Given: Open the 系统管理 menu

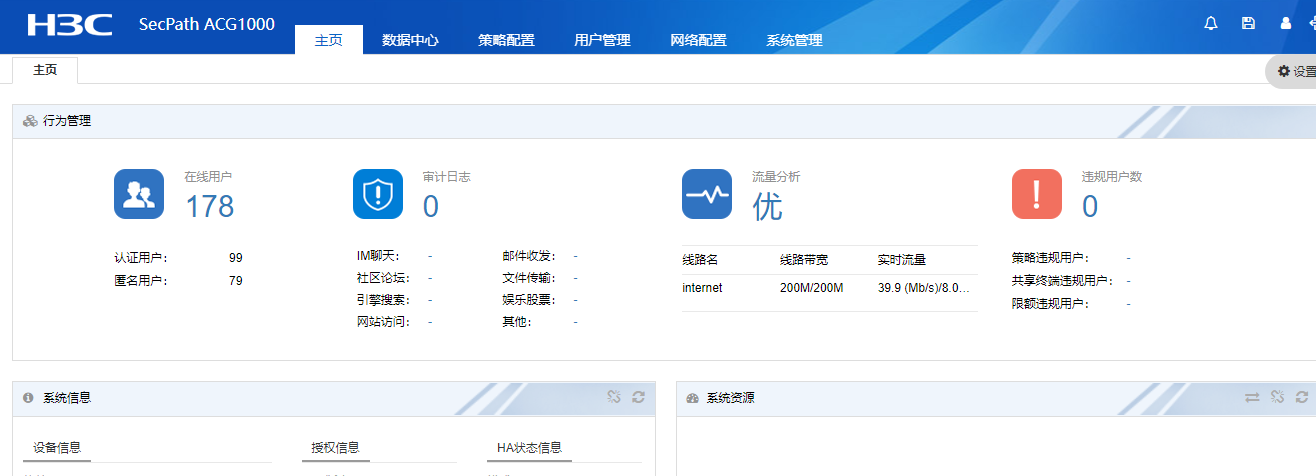Looking at the screenshot, I should (794, 41).
